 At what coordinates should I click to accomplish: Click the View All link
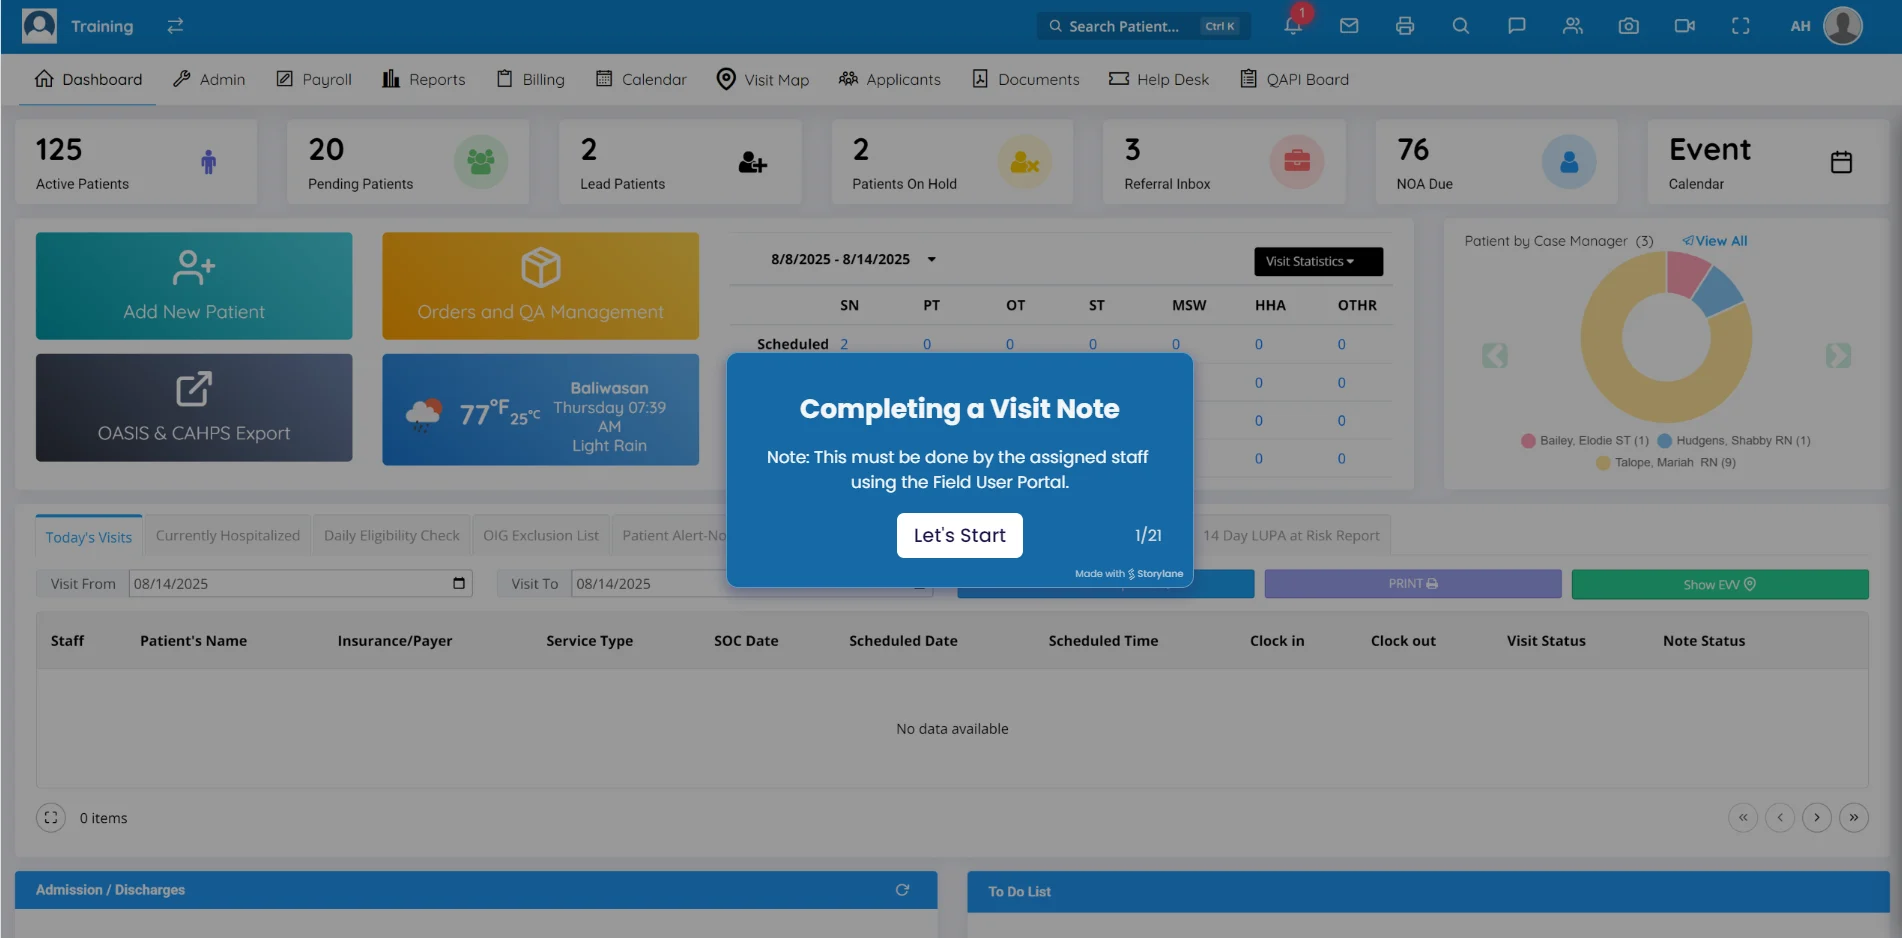pyautogui.click(x=1715, y=241)
